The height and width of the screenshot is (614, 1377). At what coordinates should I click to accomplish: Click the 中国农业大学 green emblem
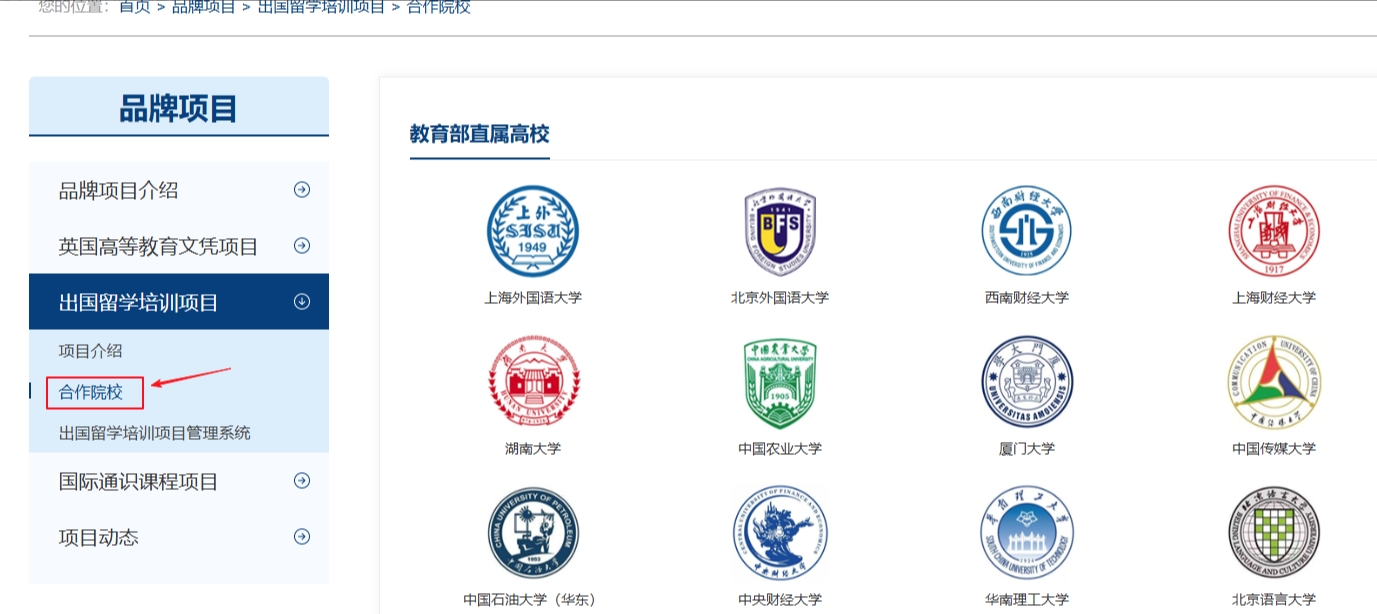(x=778, y=381)
